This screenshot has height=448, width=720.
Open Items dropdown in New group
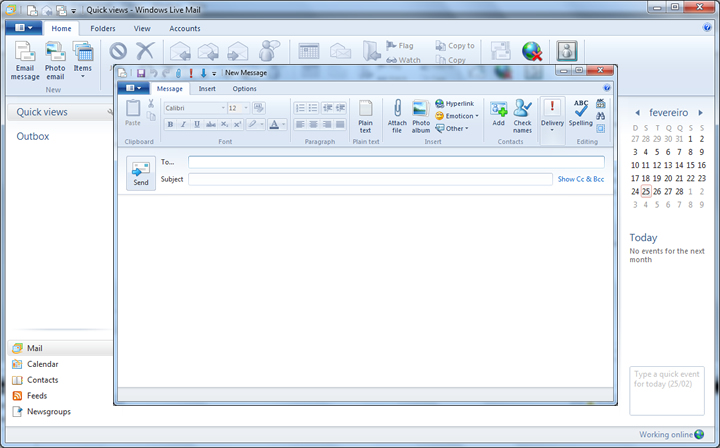point(83,60)
